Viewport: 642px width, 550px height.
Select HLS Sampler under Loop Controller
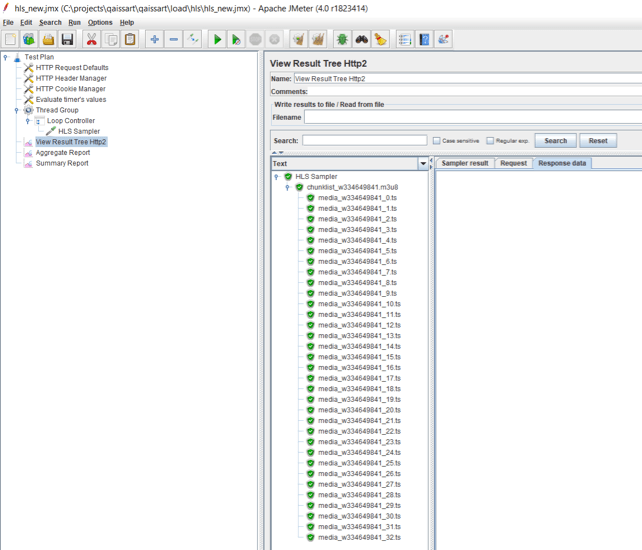79,131
